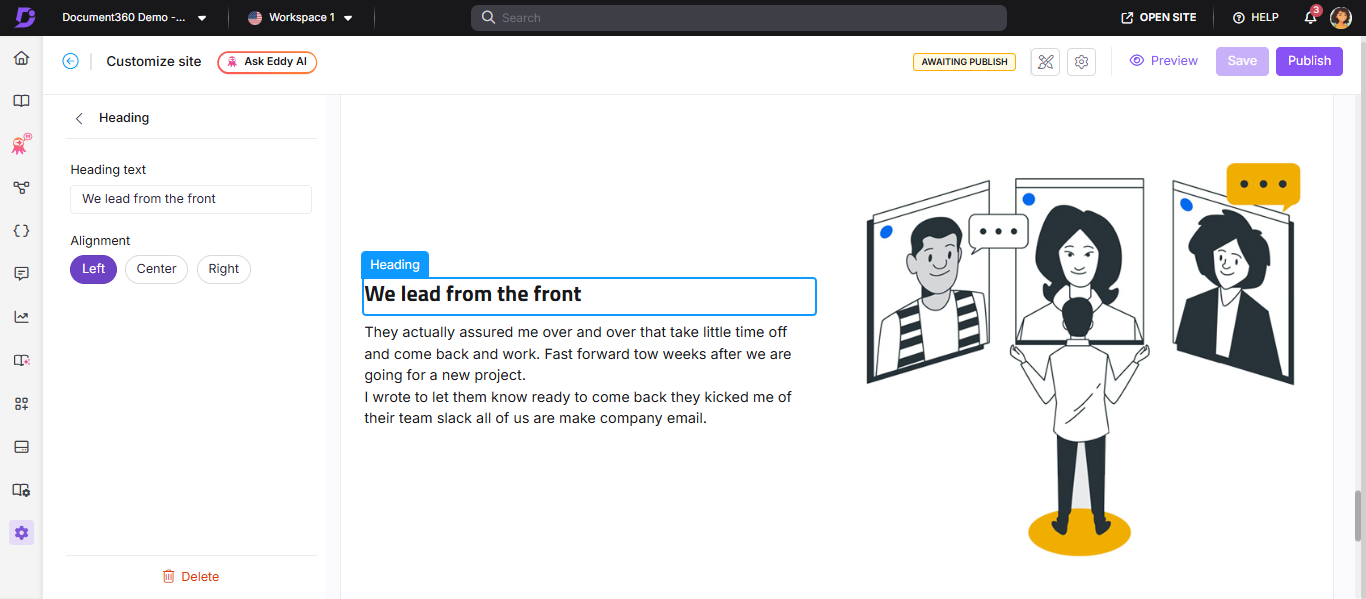
Task: Click the top Search field
Action: click(739, 18)
